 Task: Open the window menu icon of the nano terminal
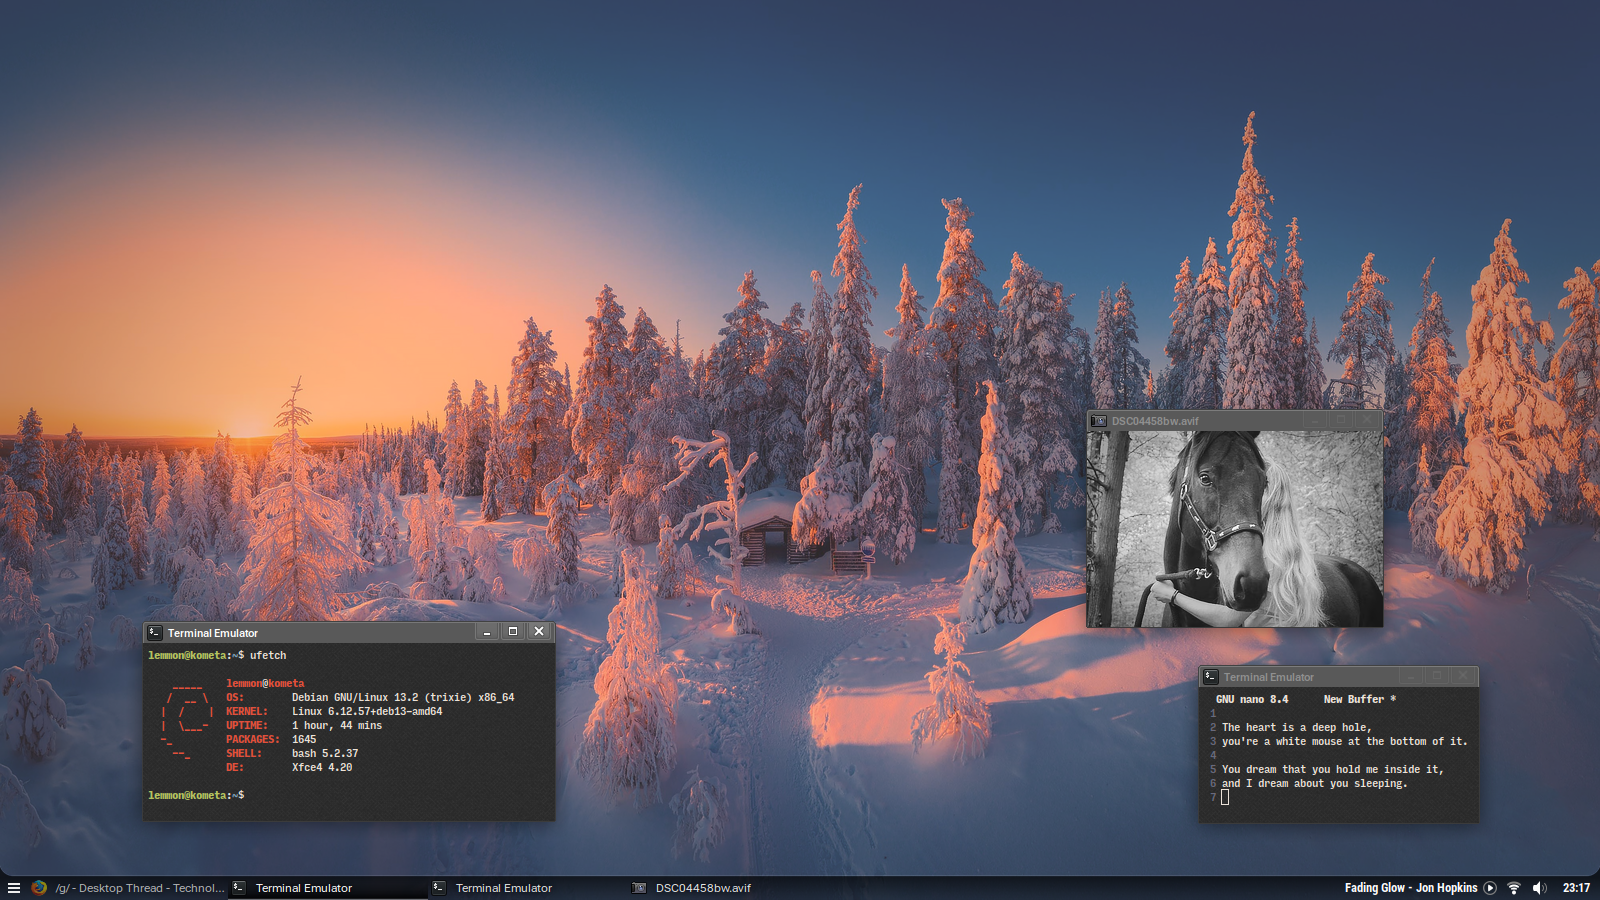point(1211,677)
